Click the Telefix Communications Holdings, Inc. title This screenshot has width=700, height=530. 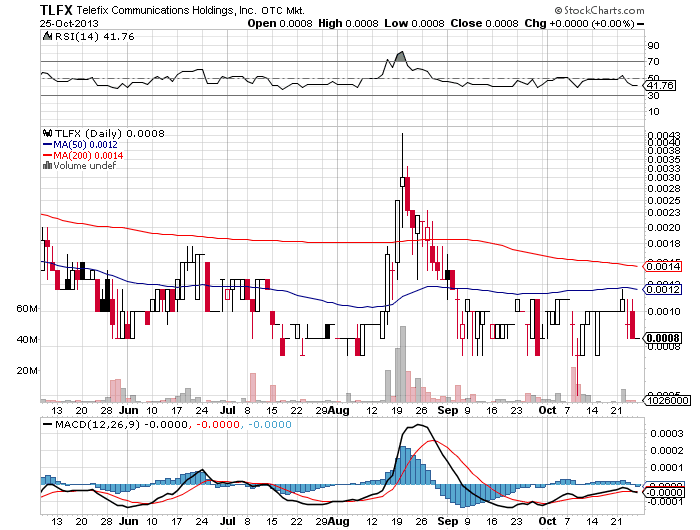pos(166,11)
